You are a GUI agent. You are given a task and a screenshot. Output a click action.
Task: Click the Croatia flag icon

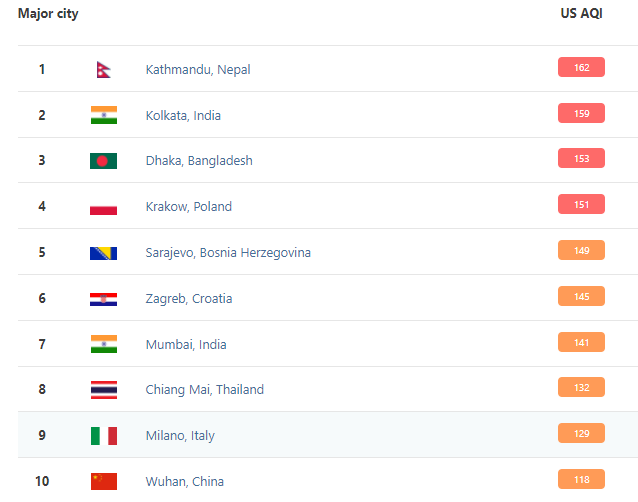tap(103, 299)
